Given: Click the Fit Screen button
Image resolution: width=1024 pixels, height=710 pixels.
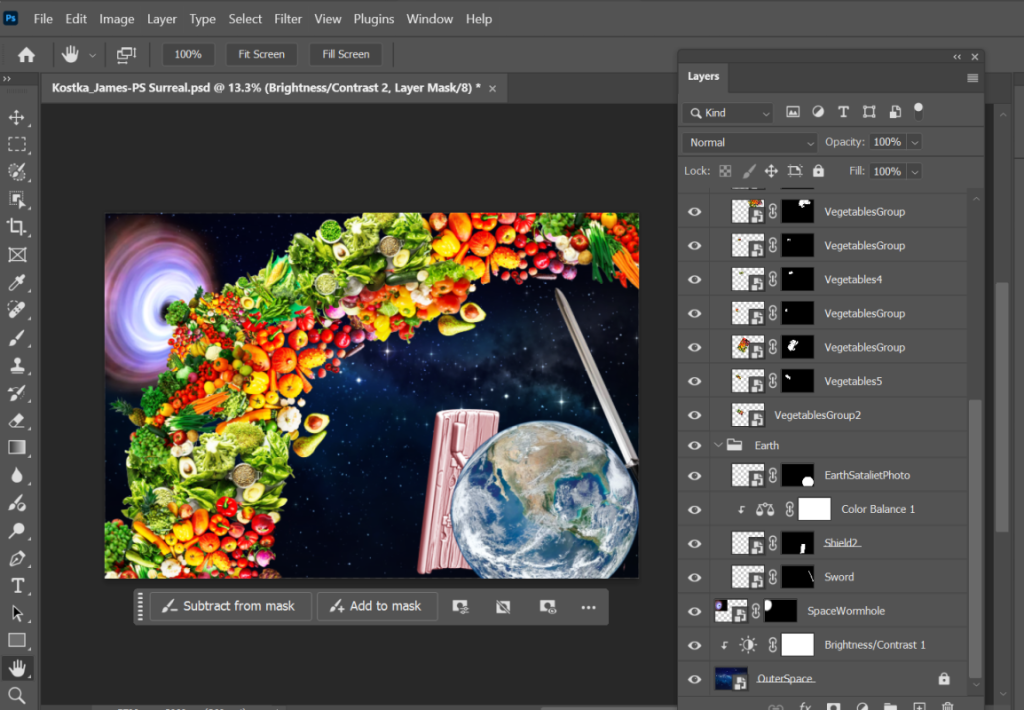Looking at the screenshot, I should [261, 54].
